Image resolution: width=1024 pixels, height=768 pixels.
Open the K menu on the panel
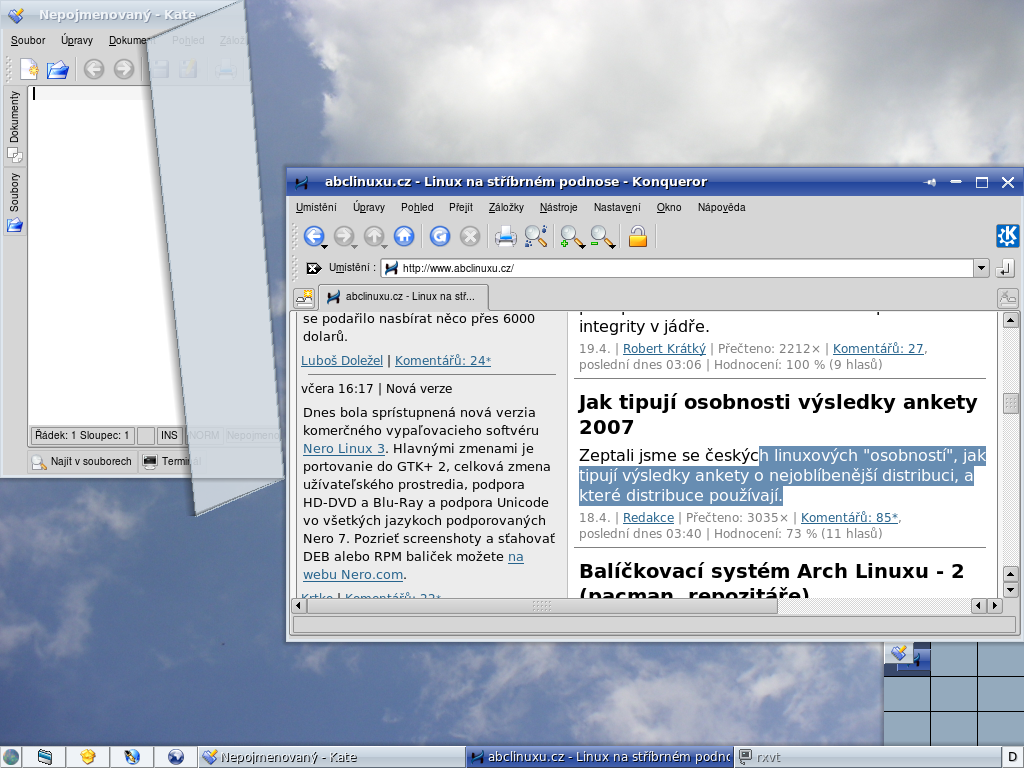point(11,757)
